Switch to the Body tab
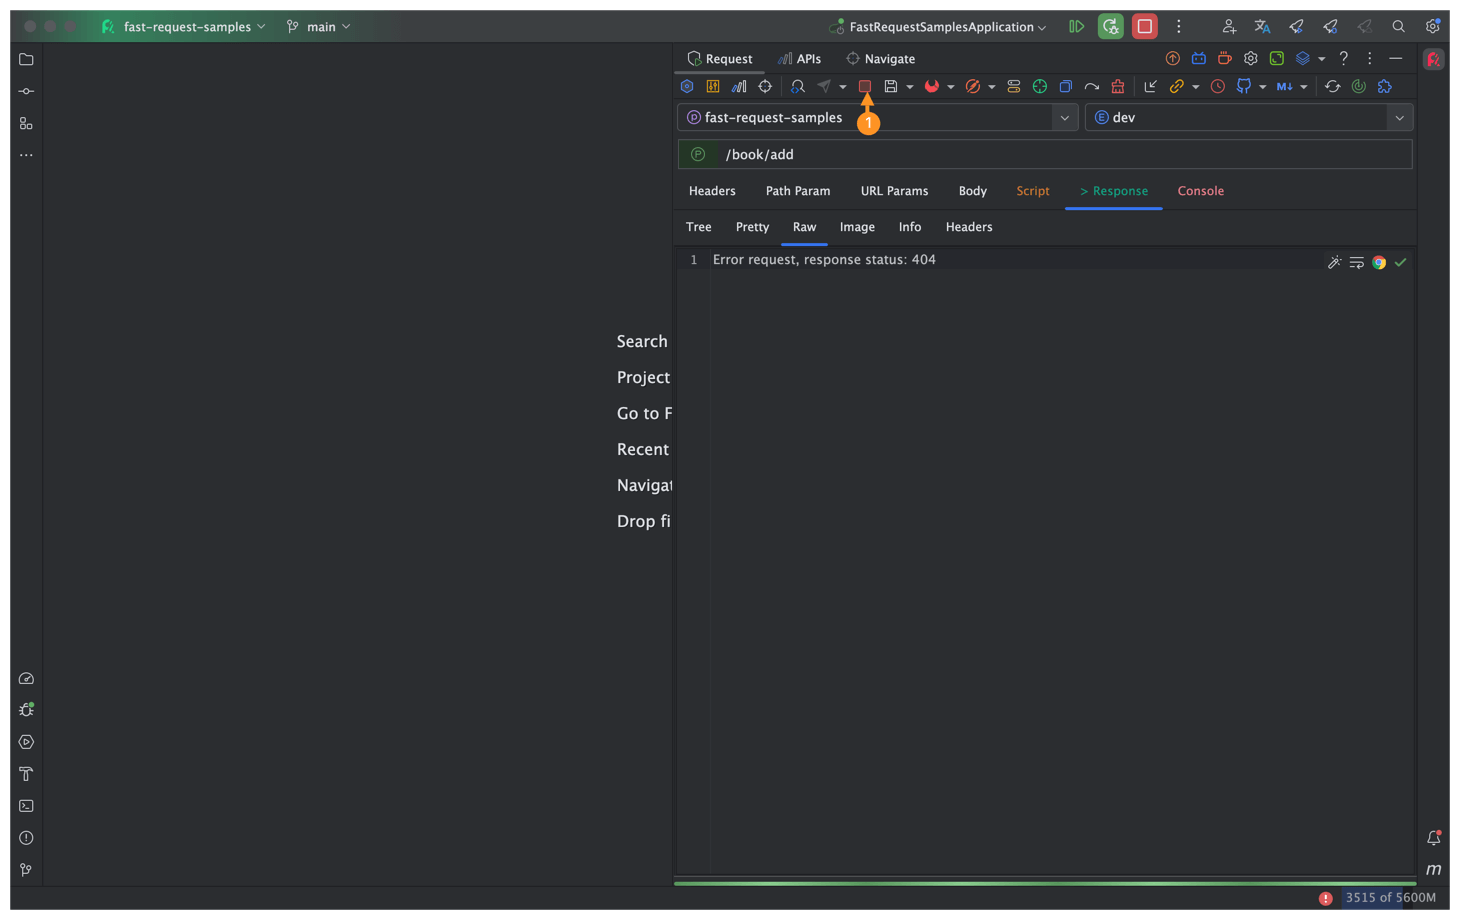Viewport: 1460px width, 920px height. (972, 191)
